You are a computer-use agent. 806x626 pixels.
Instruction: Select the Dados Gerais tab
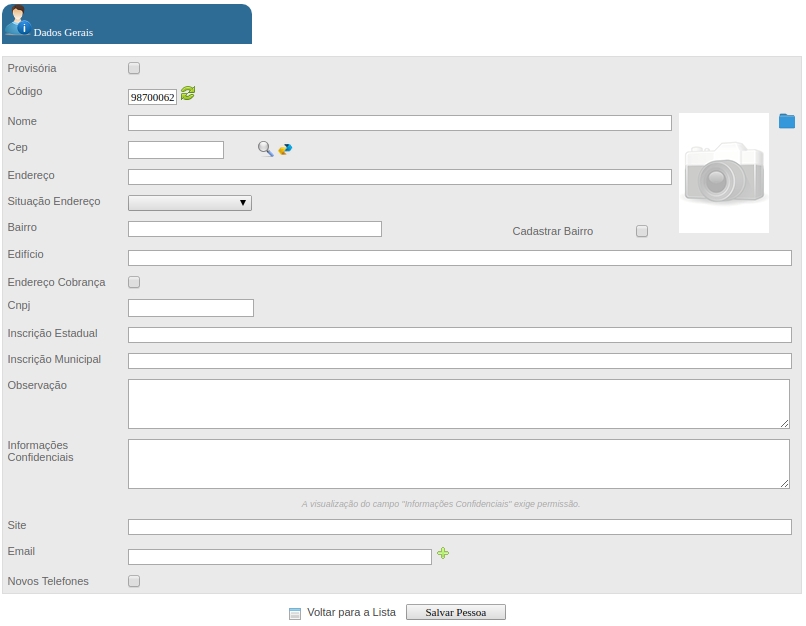(127, 24)
